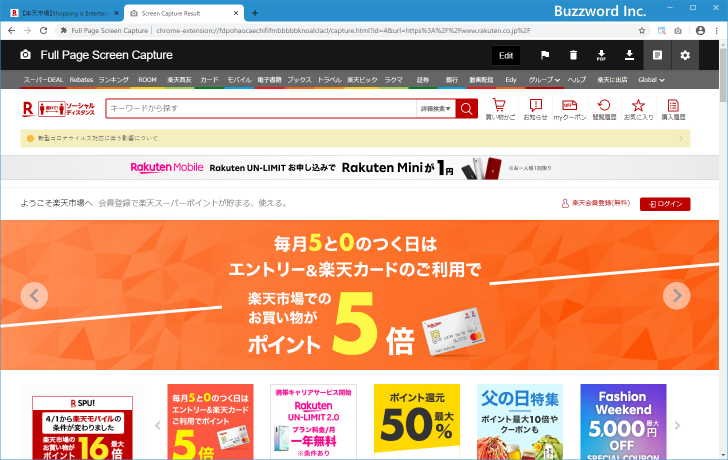This screenshot has height=460, width=728.
Task: Open the お気に入り favorites star icon
Action: tap(638, 110)
